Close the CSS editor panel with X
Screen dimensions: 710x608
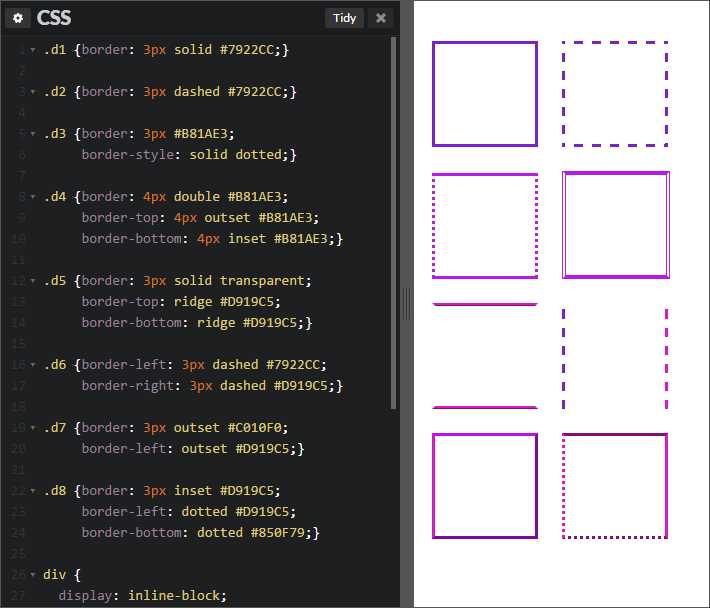tap(380, 18)
